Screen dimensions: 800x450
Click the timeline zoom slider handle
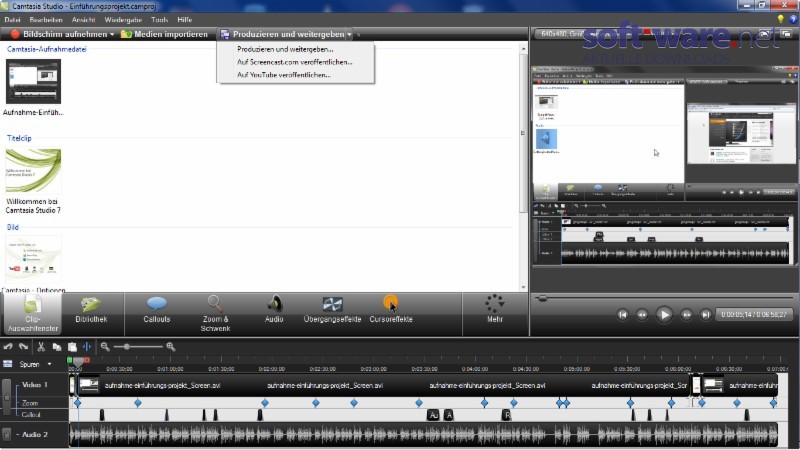[x=127, y=347]
